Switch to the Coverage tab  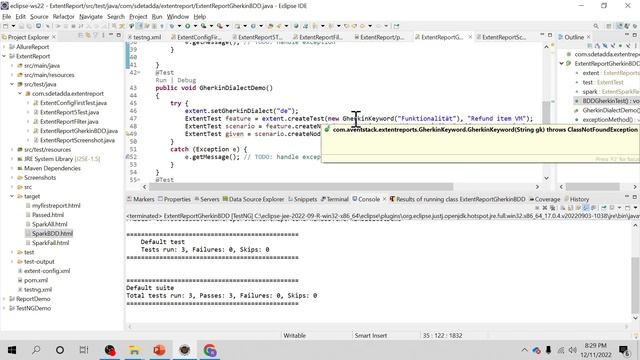pos(545,199)
